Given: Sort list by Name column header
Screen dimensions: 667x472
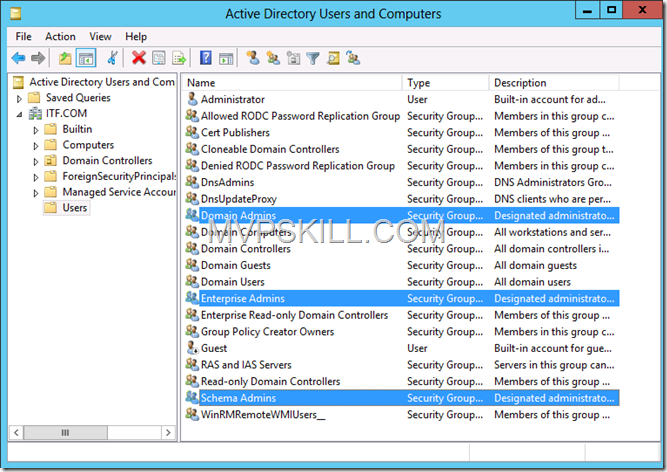Looking at the screenshot, I should click(292, 83).
